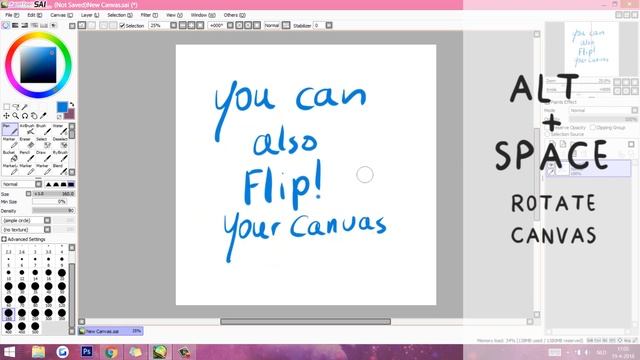Open the Stabilizer value dropdown
The height and width of the screenshot is (360, 640).
point(329,25)
